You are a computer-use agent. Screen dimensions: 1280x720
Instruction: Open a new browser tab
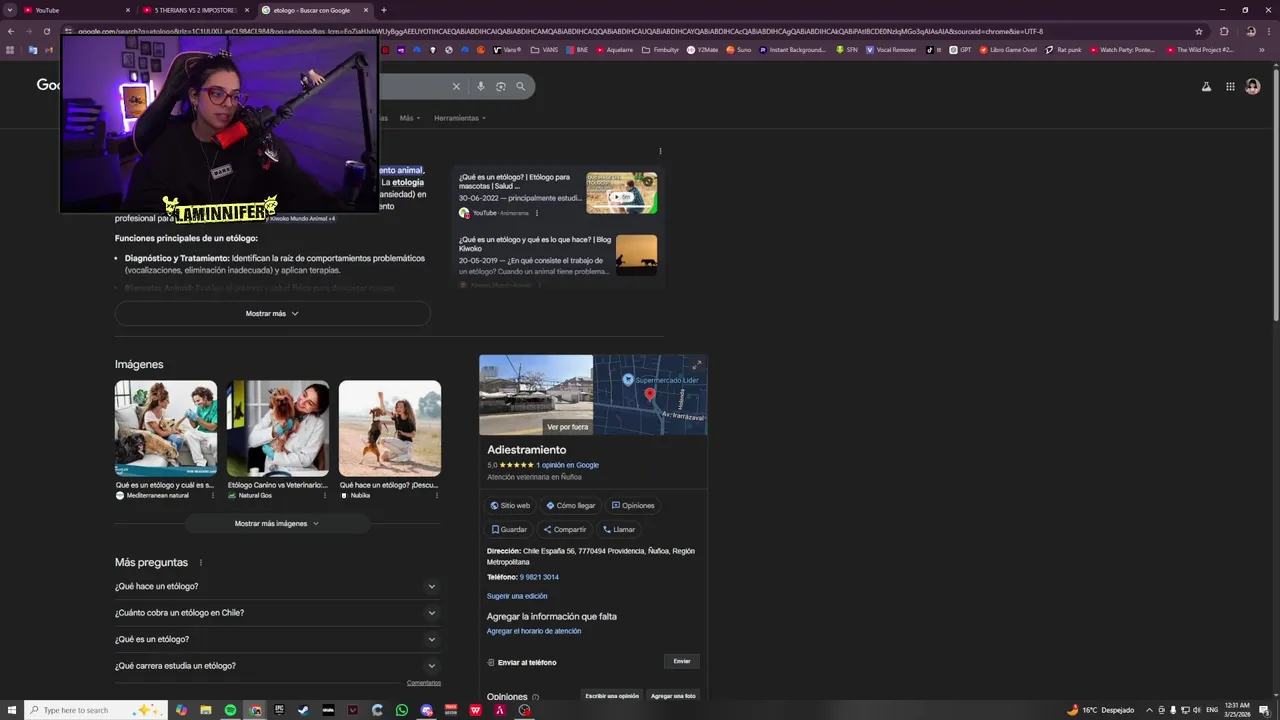(x=383, y=10)
